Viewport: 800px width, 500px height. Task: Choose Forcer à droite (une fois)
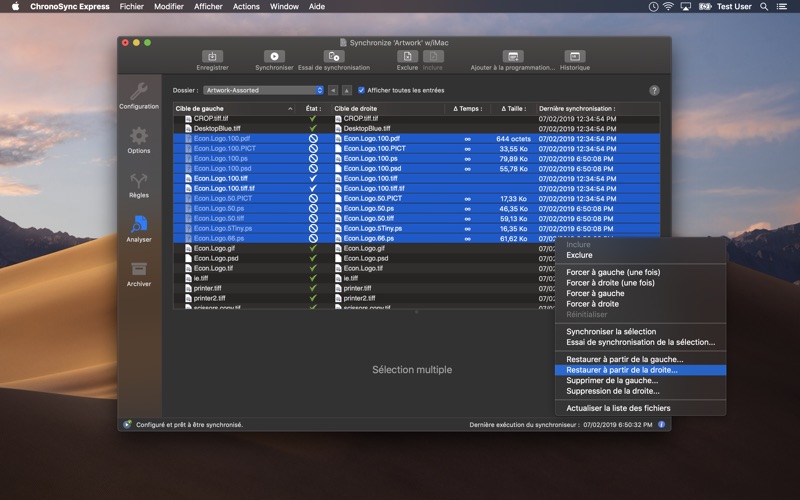click(x=640, y=283)
